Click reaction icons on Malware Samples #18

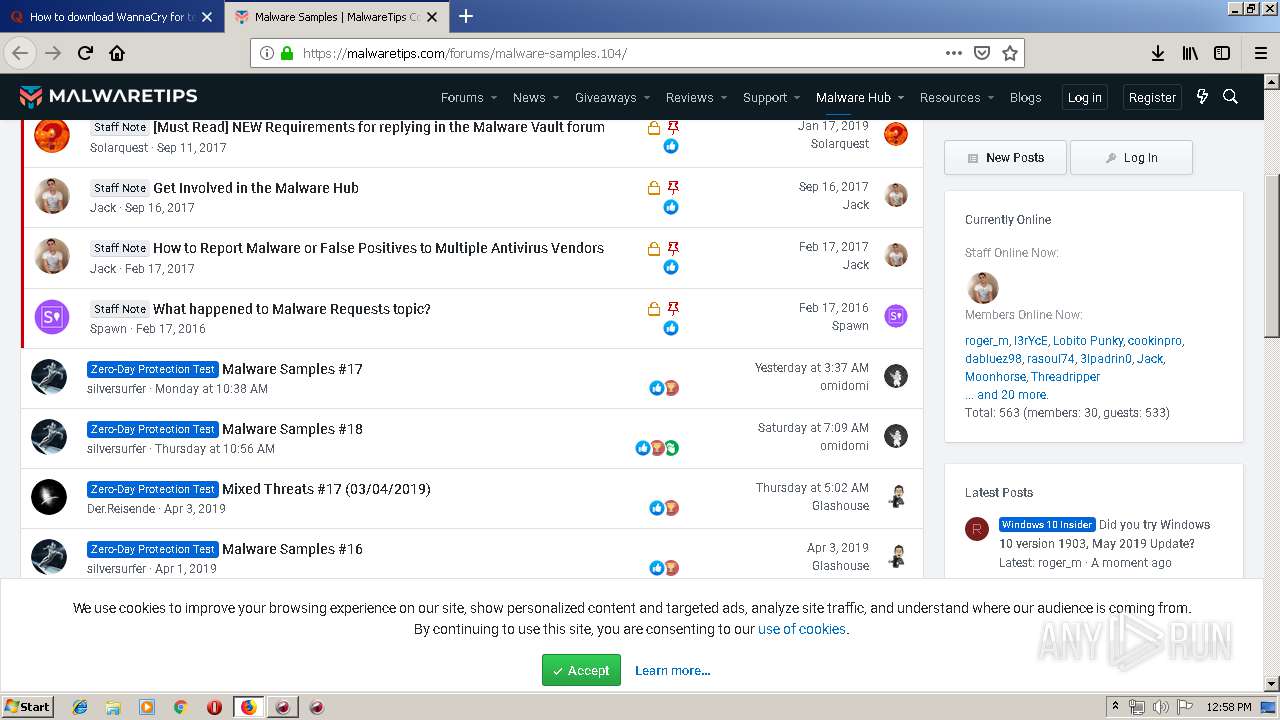[x=657, y=448]
